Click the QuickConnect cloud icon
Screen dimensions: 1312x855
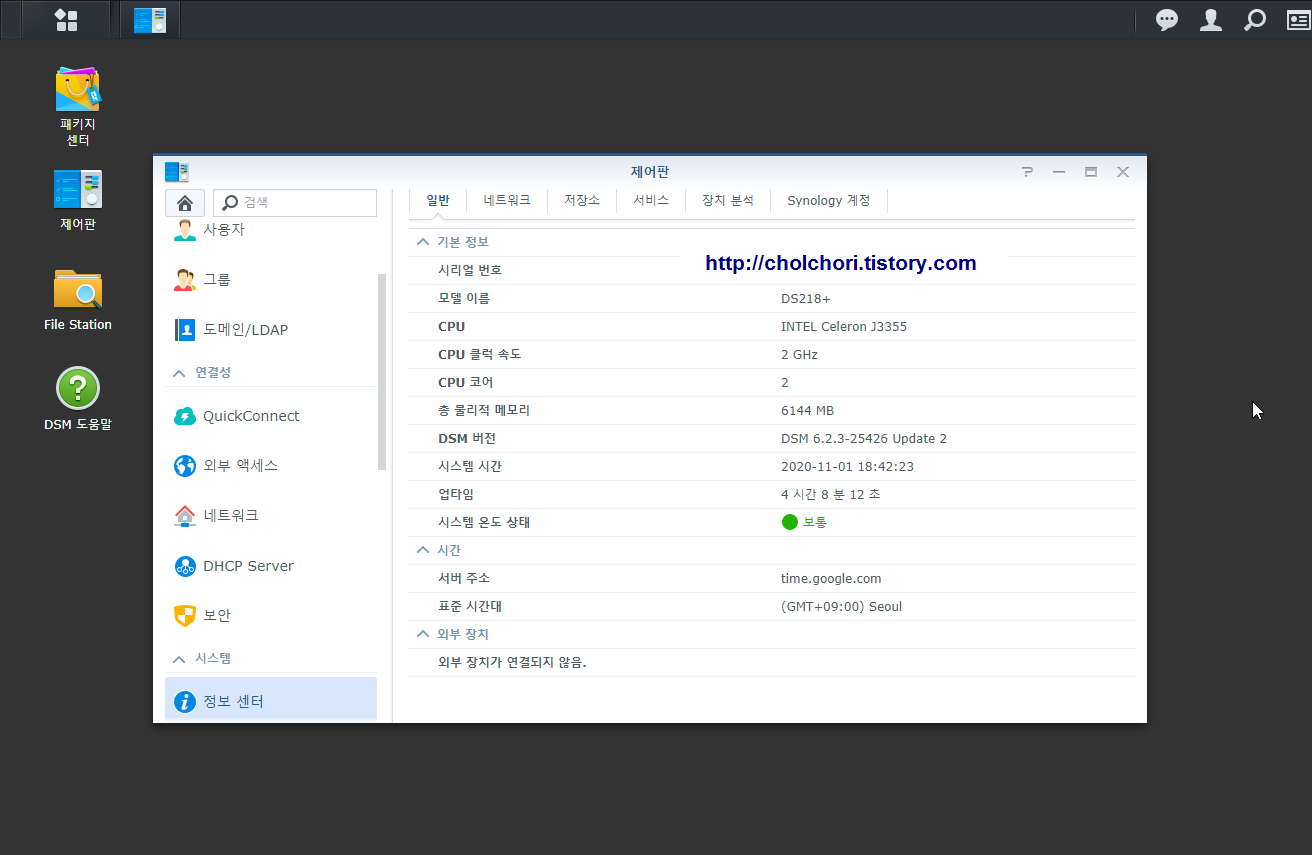click(x=185, y=416)
